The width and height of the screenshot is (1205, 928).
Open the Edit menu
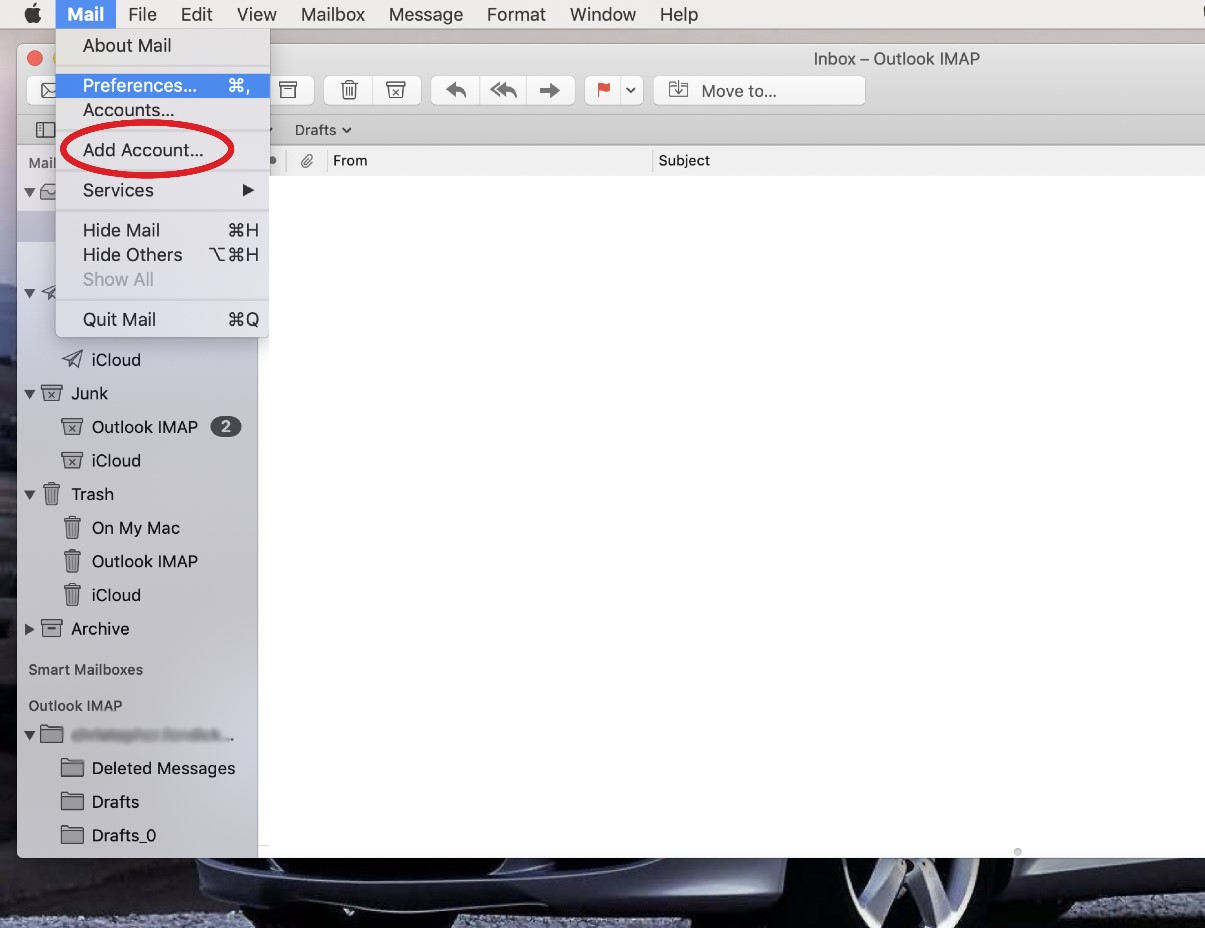pyautogui.click(x=197, y=14)
